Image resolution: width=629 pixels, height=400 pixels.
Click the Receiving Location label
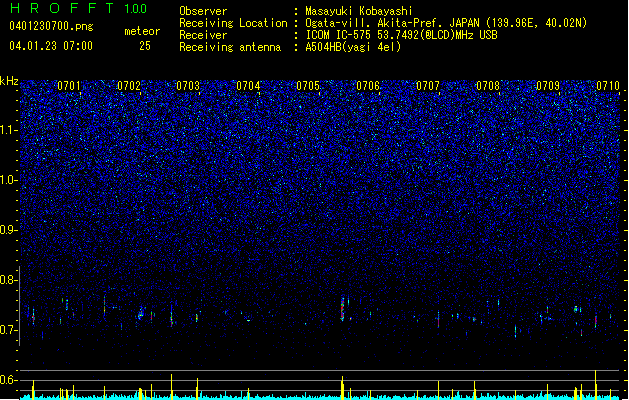tap(233, 23)
